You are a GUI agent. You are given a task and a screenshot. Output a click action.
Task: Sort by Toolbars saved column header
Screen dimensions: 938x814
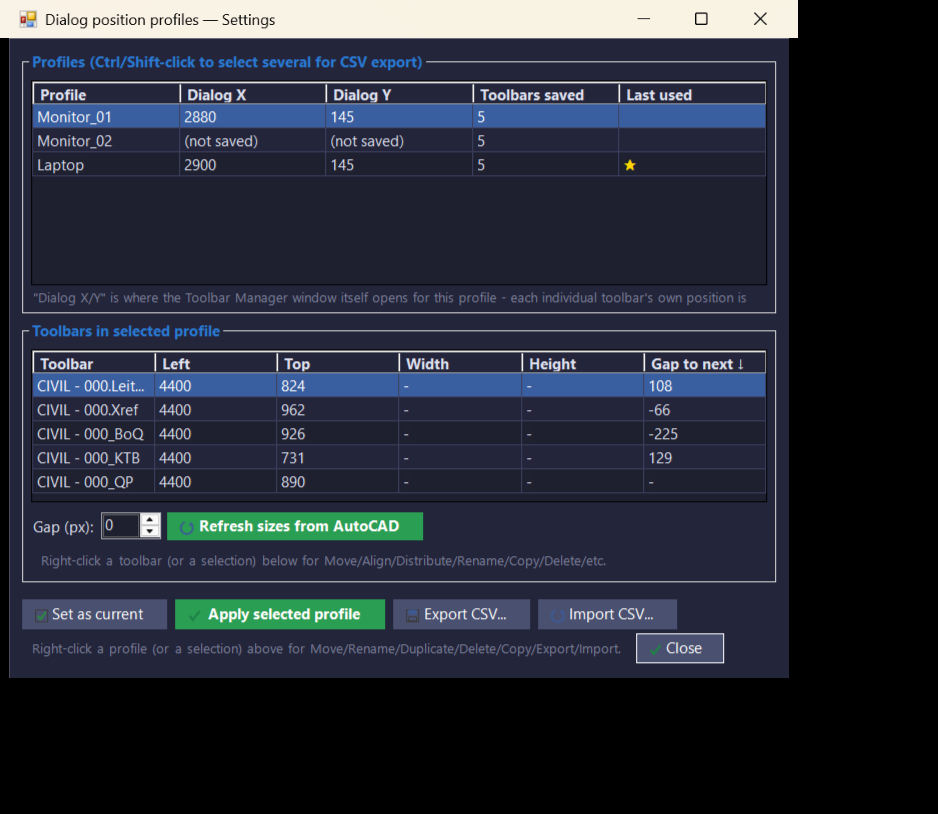click(546, 94)
